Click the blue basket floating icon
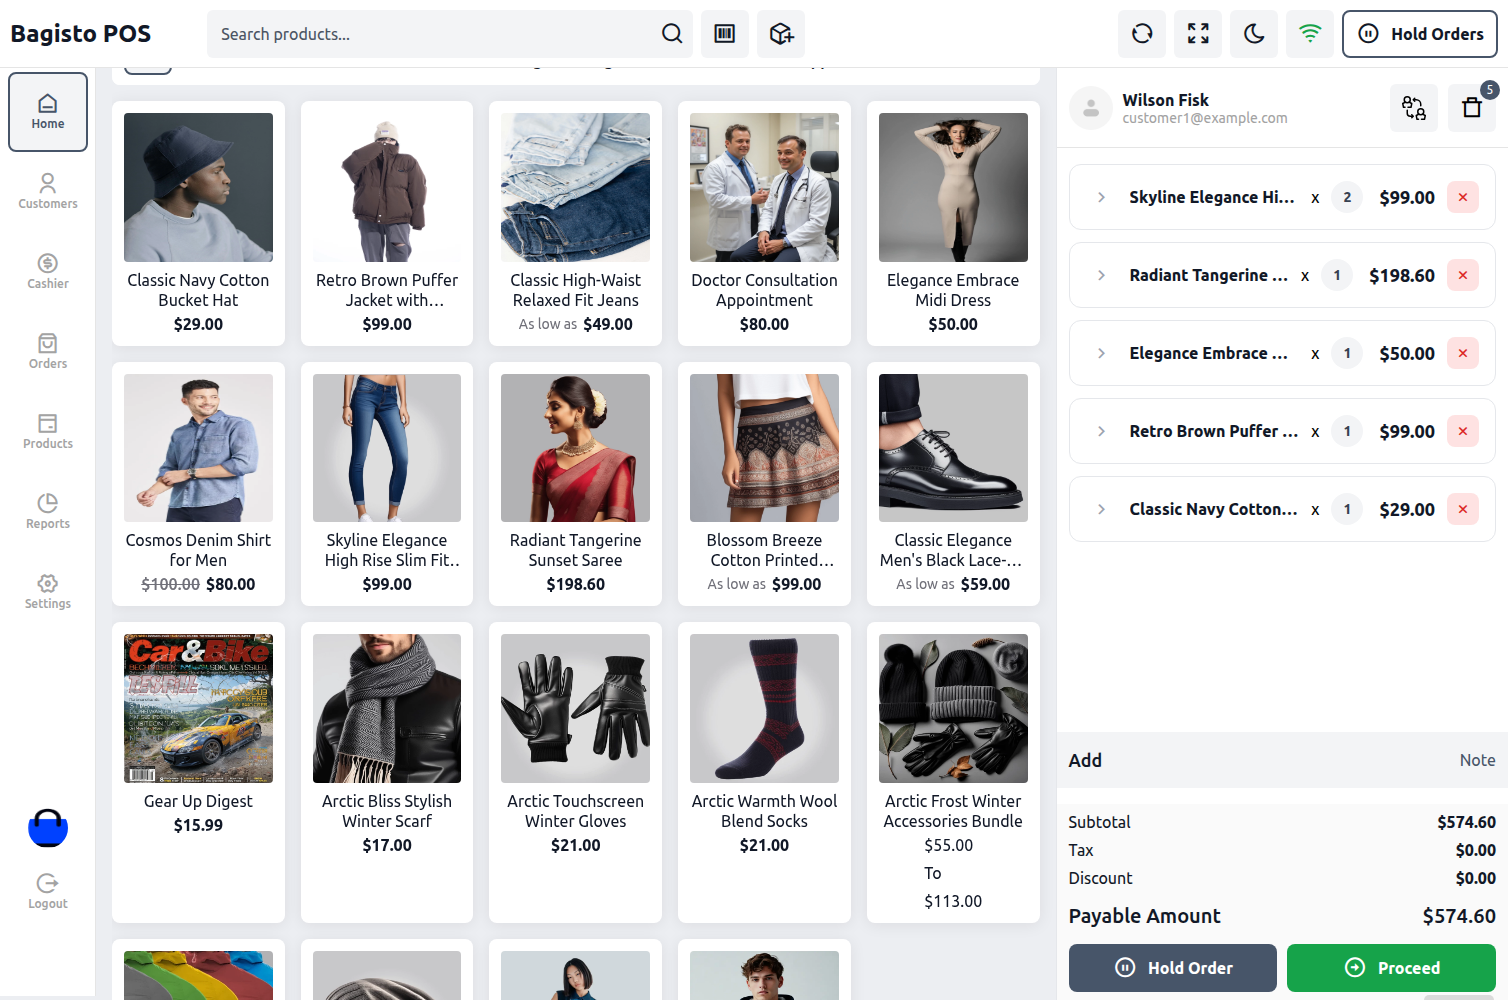The image size is (1508, 1000). (x=48, y=828)
